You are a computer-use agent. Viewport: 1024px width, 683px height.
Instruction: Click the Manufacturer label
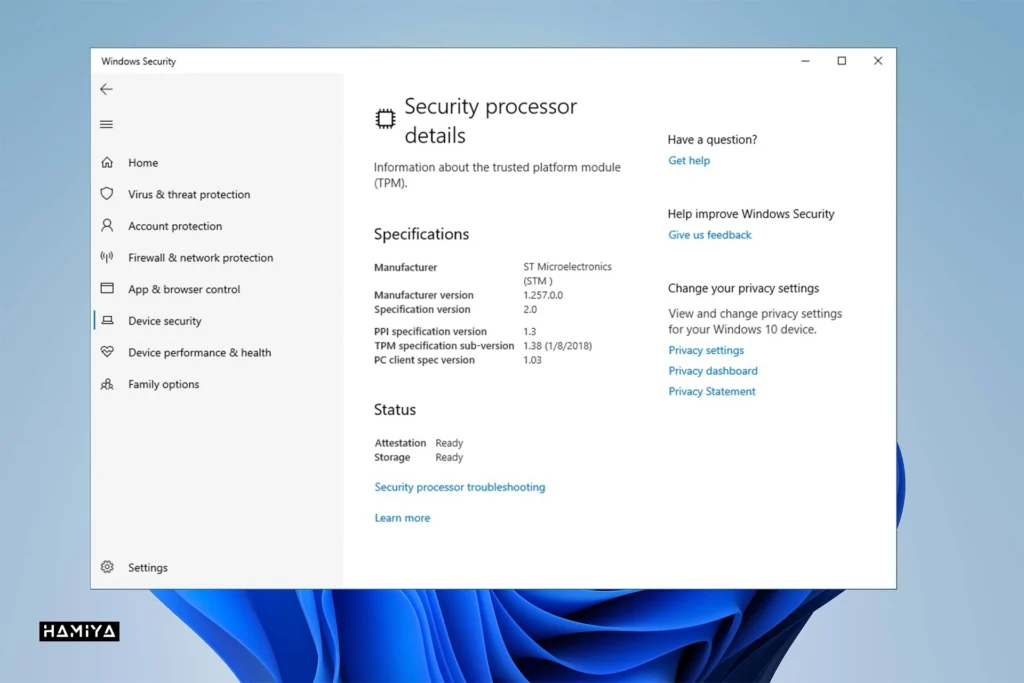click(x=406, y=267)
